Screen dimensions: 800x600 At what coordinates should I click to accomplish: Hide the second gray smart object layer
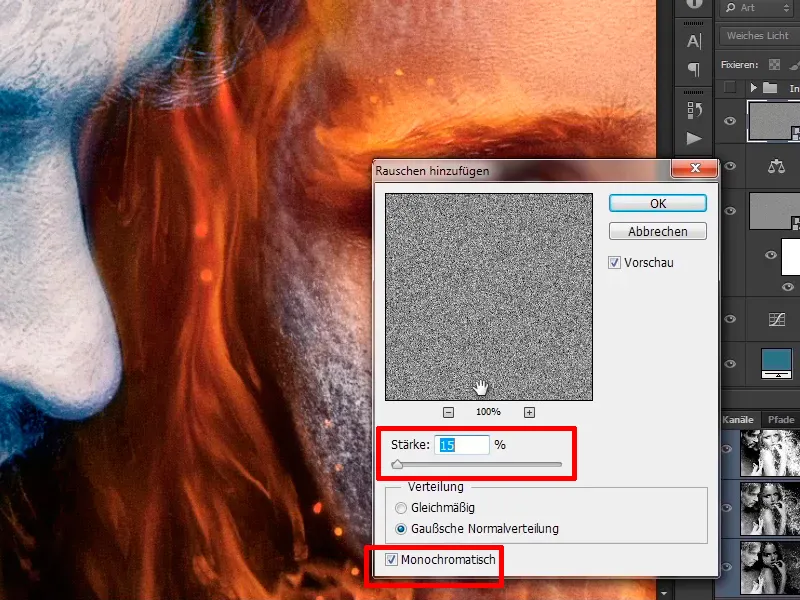pos(730,211)
